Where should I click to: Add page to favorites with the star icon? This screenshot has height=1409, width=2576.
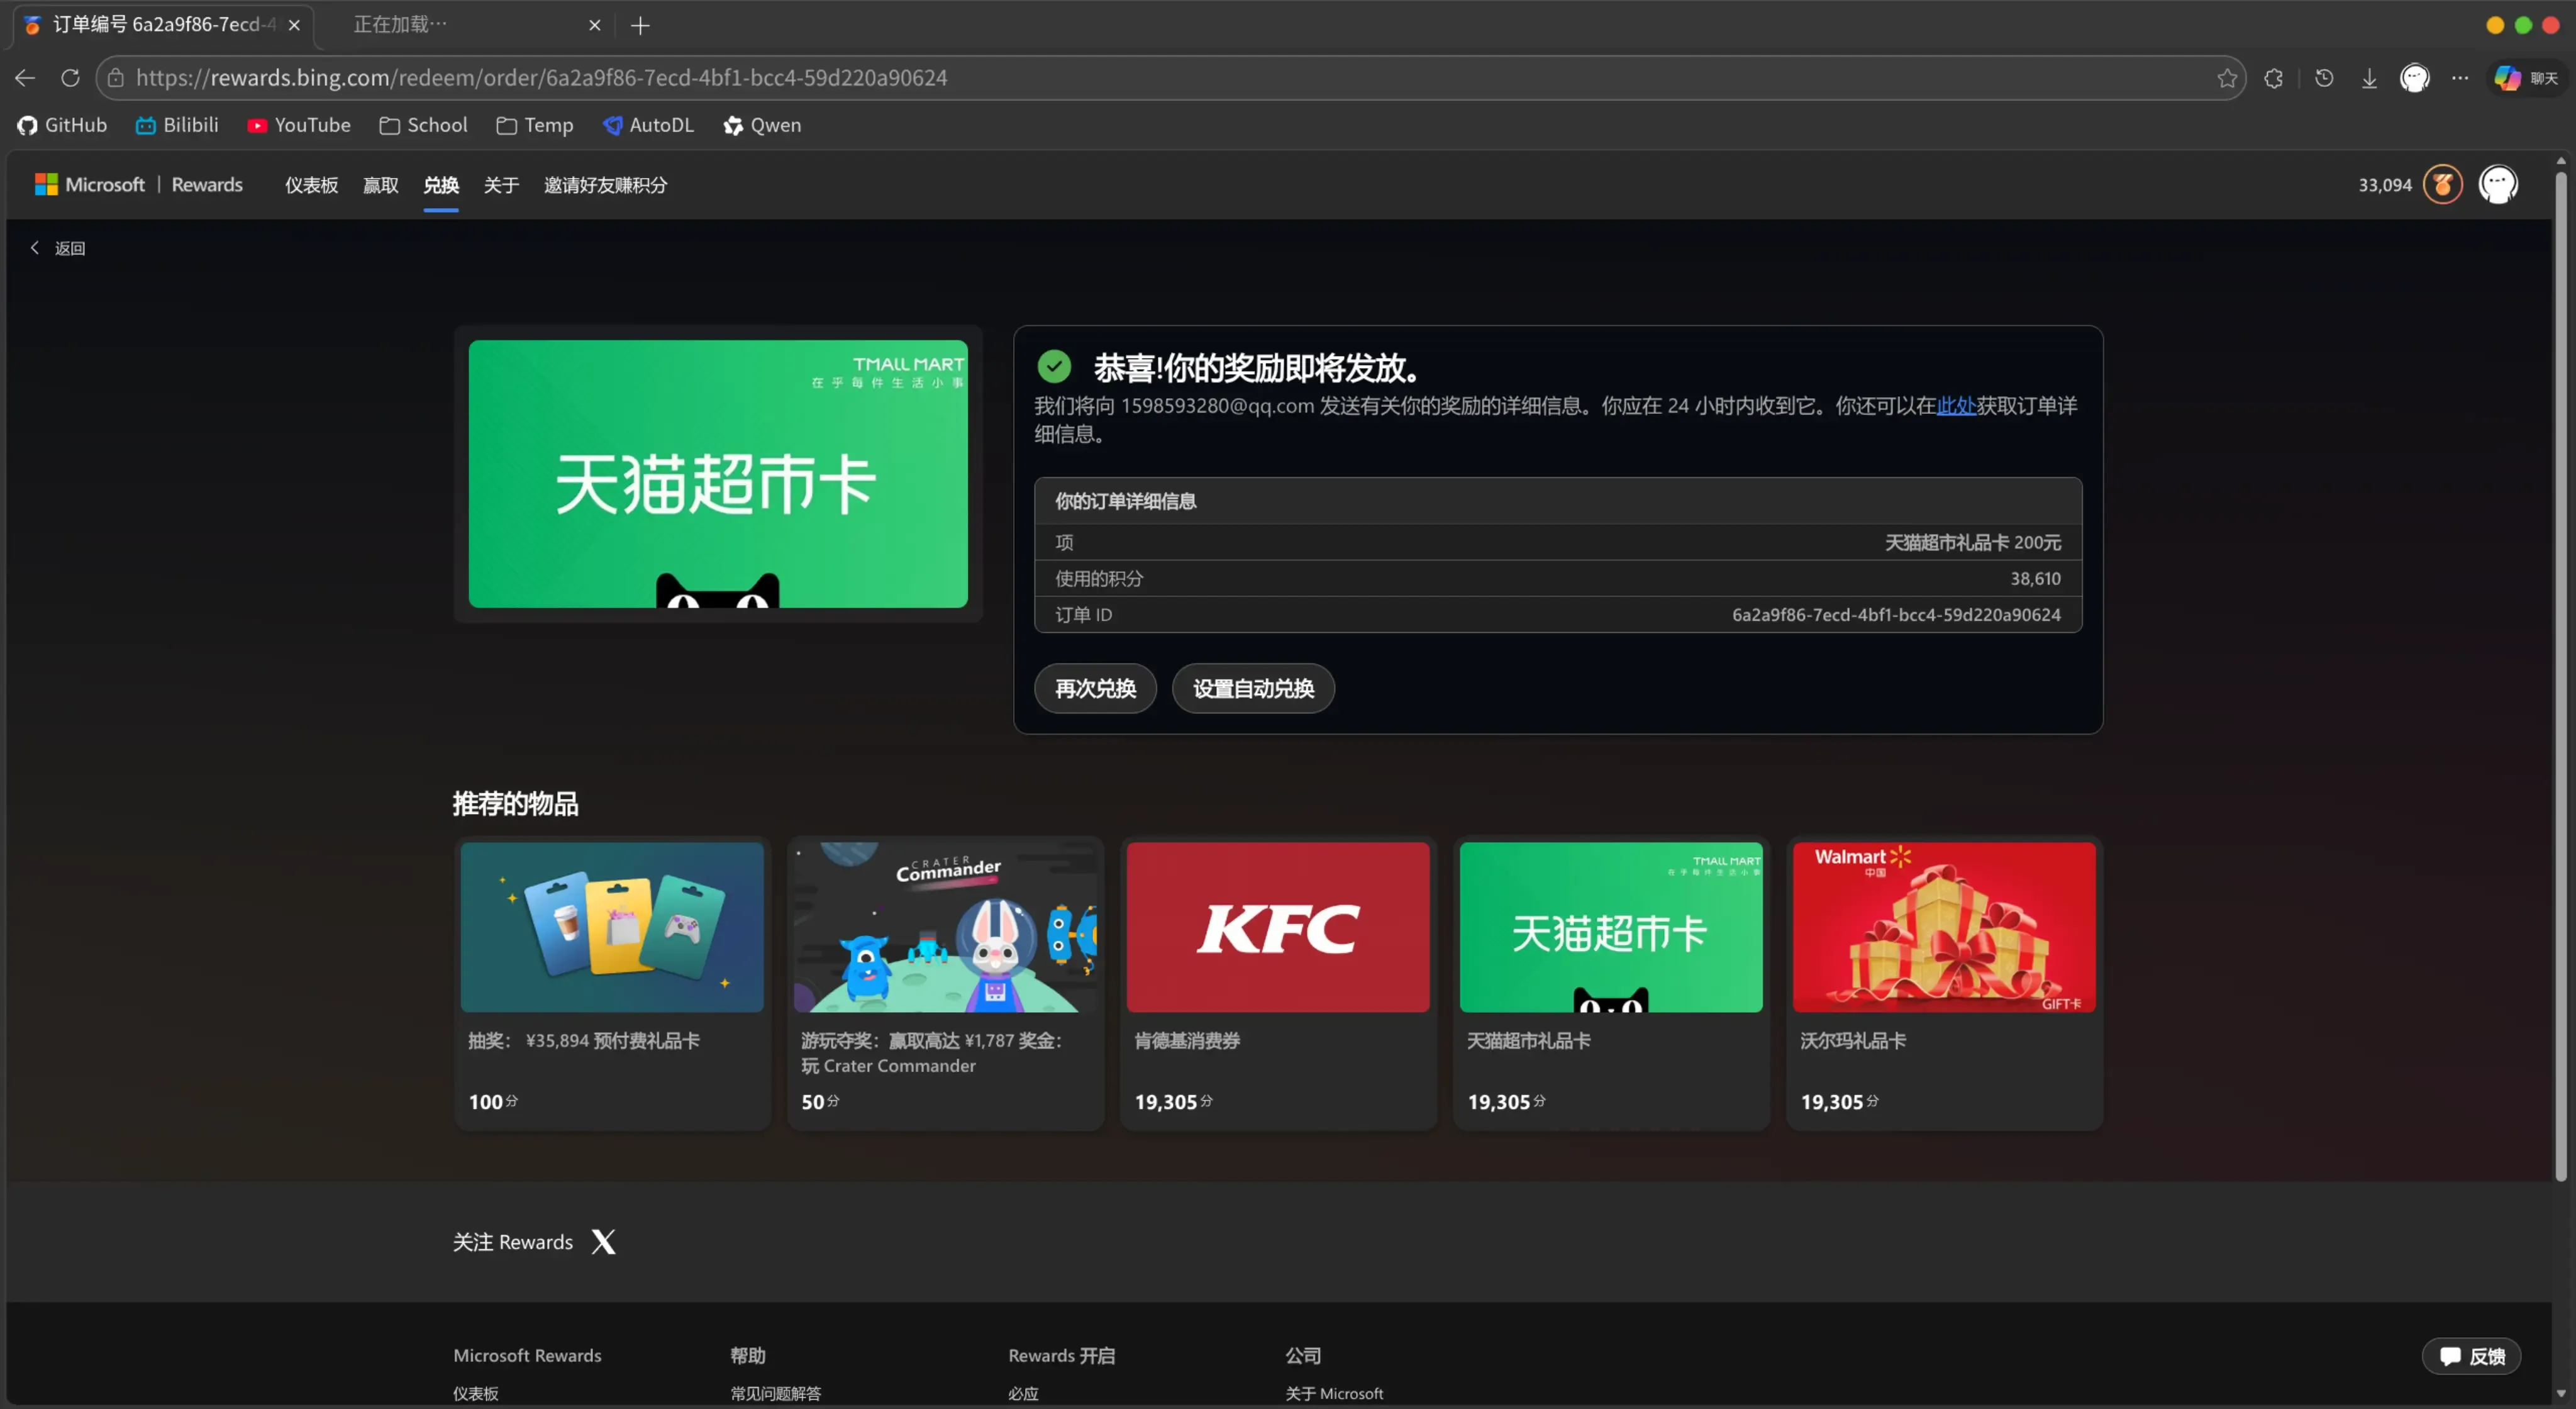click(x=2226, y=78)
